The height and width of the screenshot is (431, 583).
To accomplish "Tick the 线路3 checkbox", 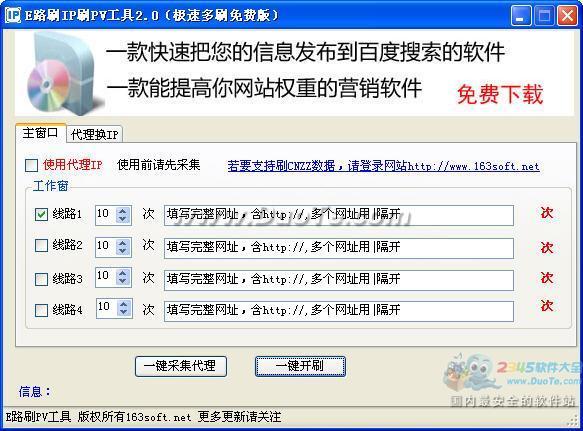I will point(41,279).
